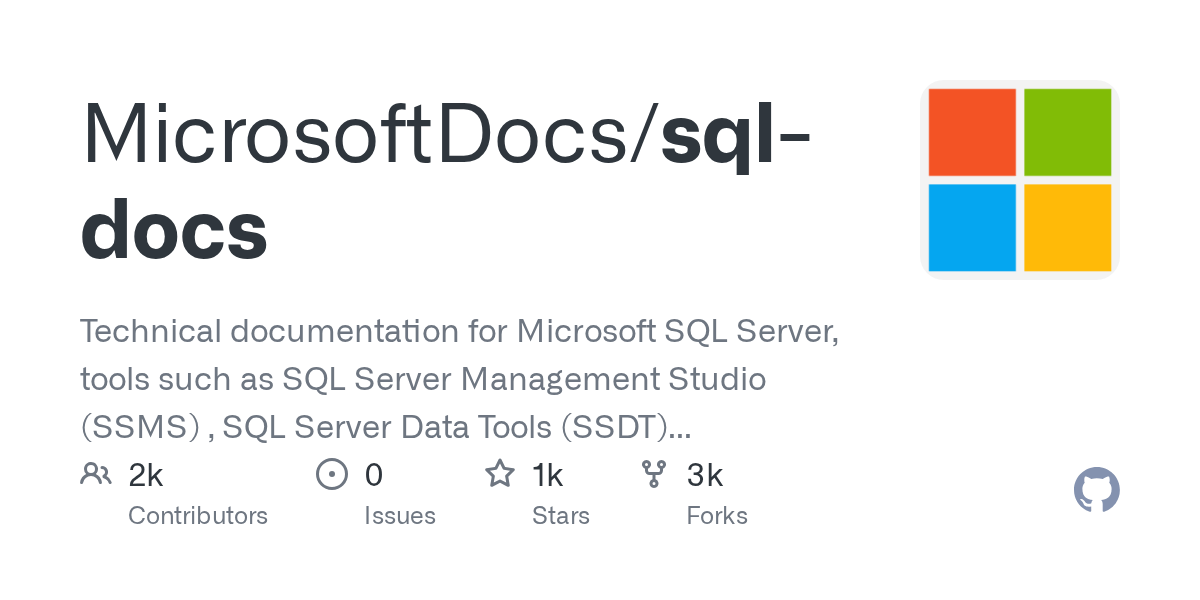Image resolution: width=1200 pixels, height=600 pixels.
Task: Click the 0 Issues count
Action: point(374,474)
